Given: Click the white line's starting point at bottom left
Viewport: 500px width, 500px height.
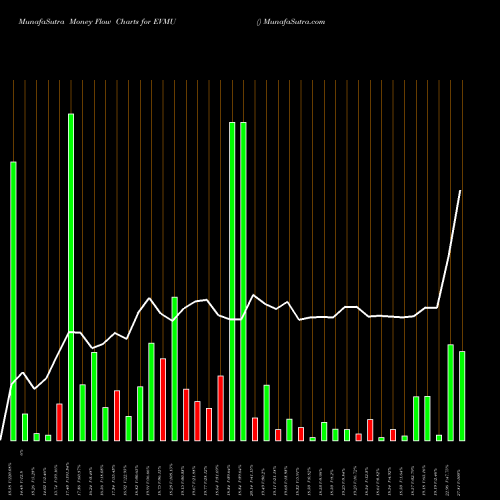Looking at the screenshot, I should coord(1,439).
